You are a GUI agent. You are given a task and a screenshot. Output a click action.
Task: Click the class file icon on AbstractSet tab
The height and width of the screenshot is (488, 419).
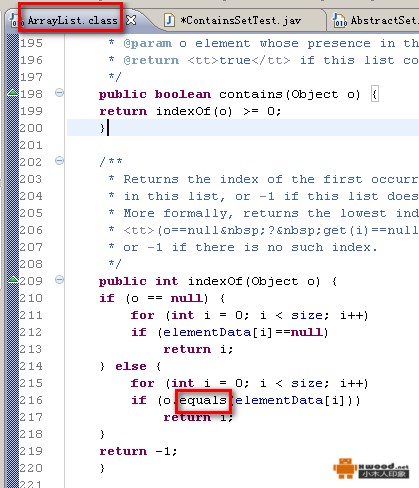340,20
